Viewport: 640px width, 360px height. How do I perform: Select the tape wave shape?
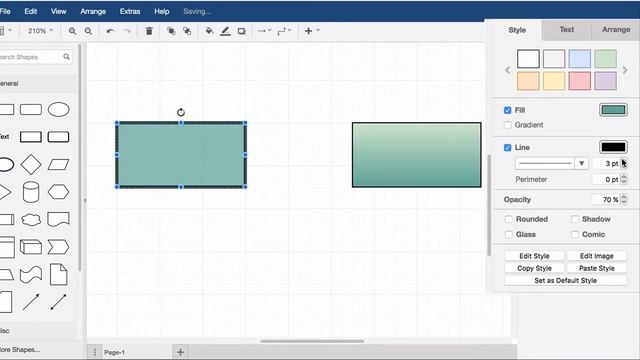pyautogui.click(x=31, y=275)
